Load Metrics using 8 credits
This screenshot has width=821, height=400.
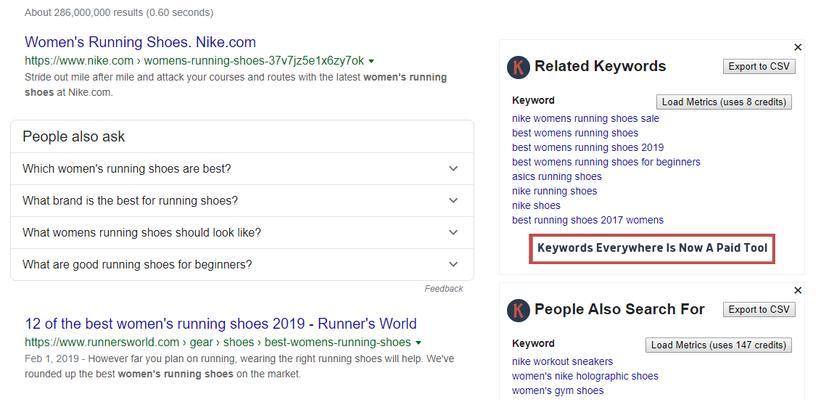724,102
